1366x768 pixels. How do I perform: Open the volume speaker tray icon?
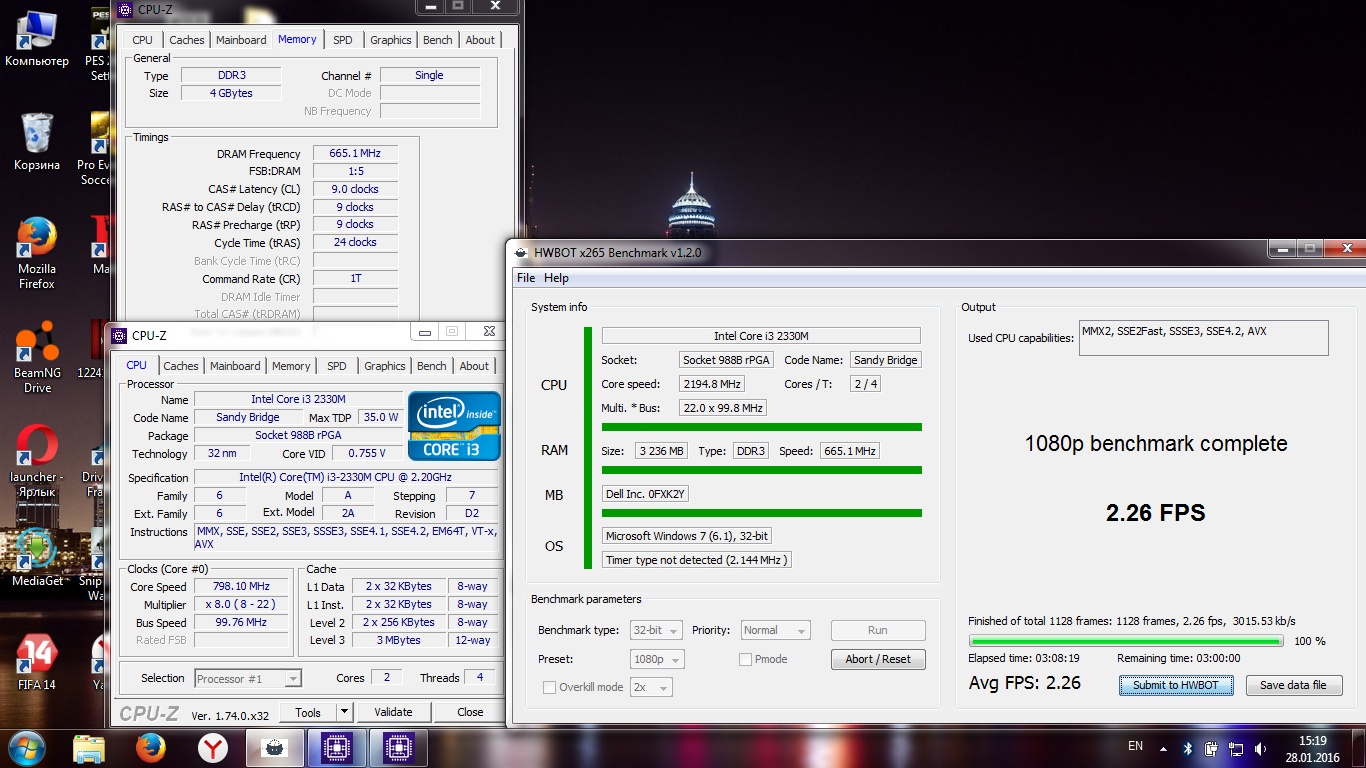[1260, 748]
